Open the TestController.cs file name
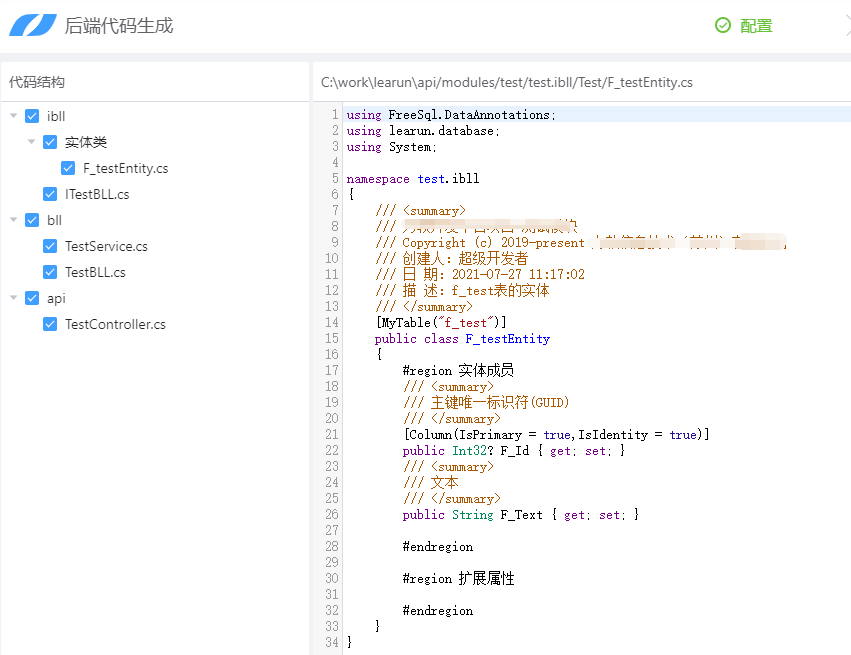The image size is (851, 655). pos(115,324)
